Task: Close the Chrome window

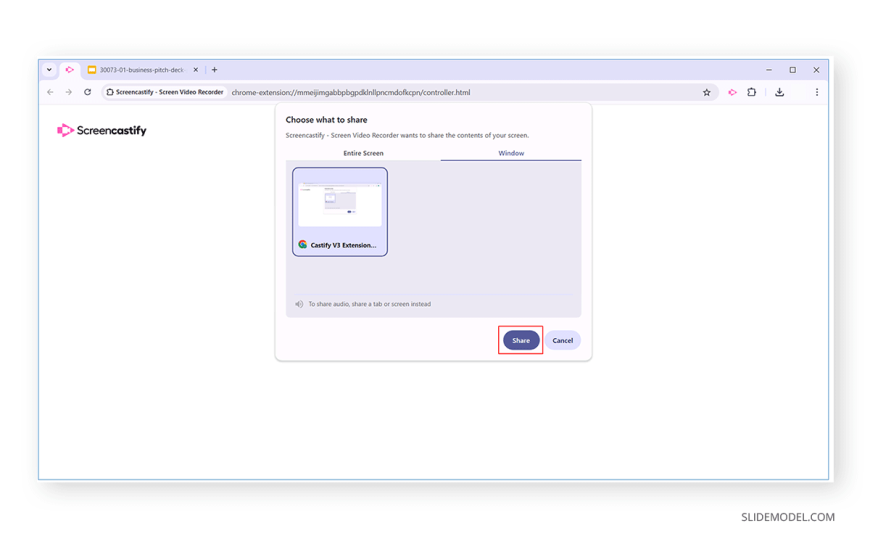Action: [816, 70]
